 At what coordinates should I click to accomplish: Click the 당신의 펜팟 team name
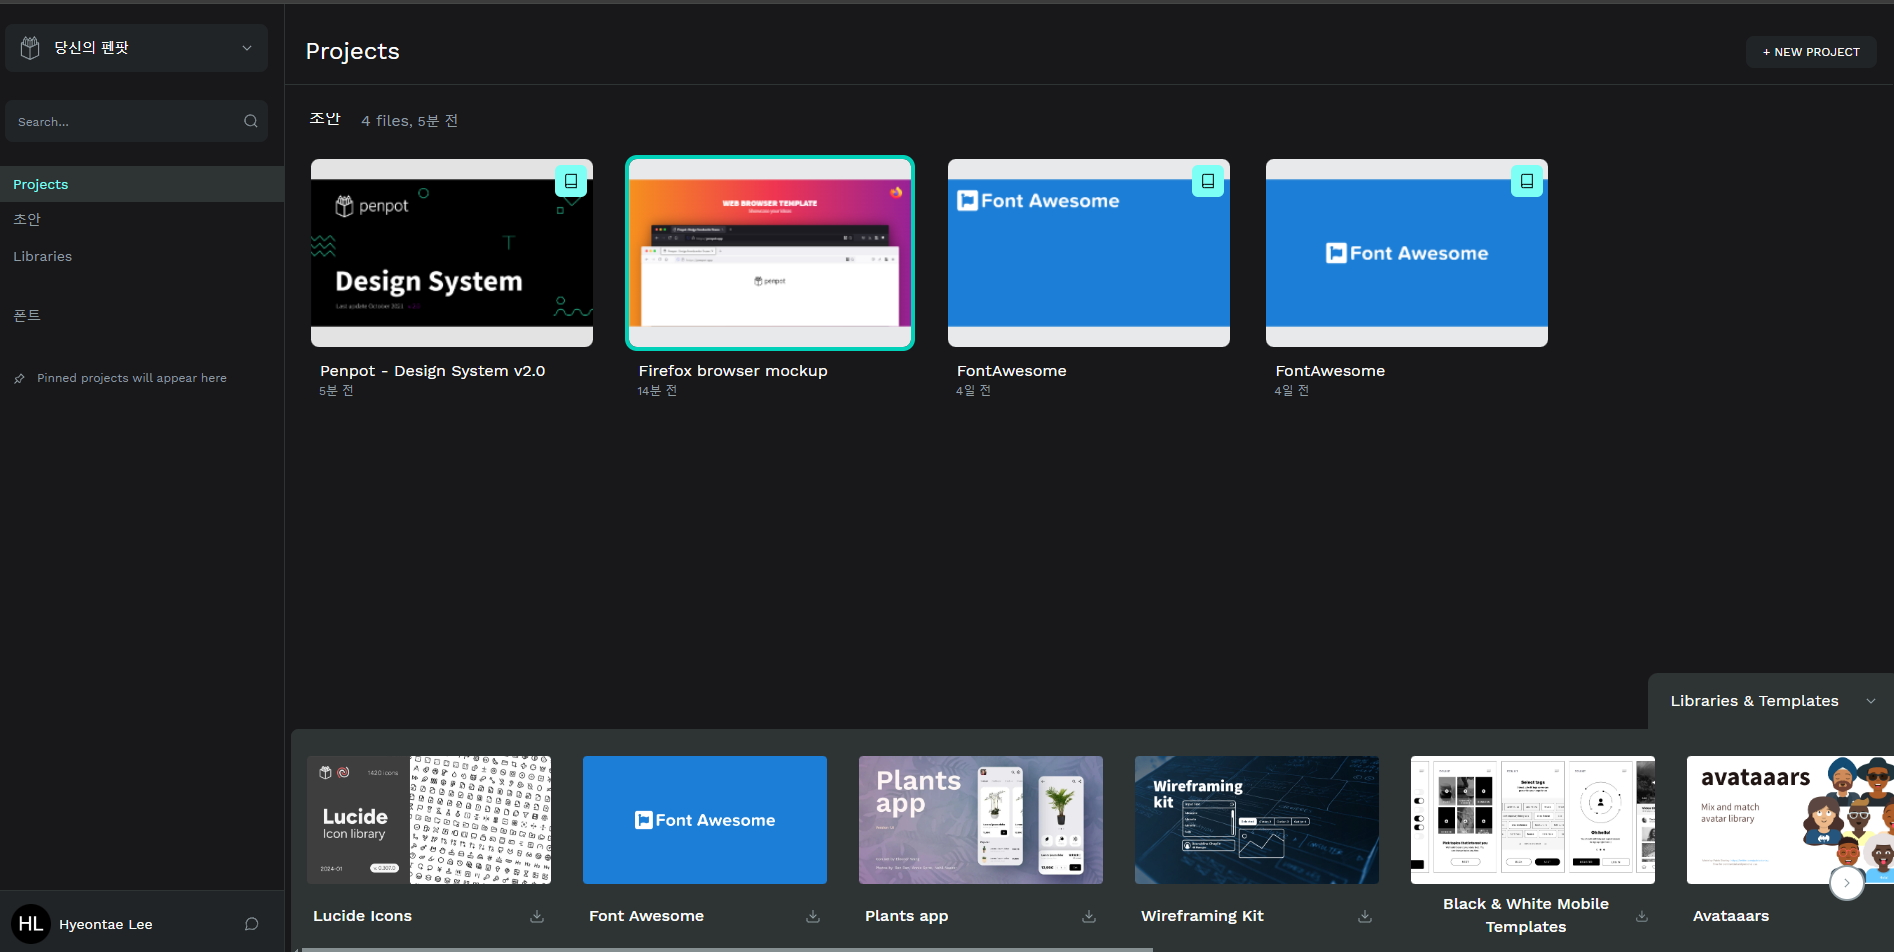click(x=92, y=47)
